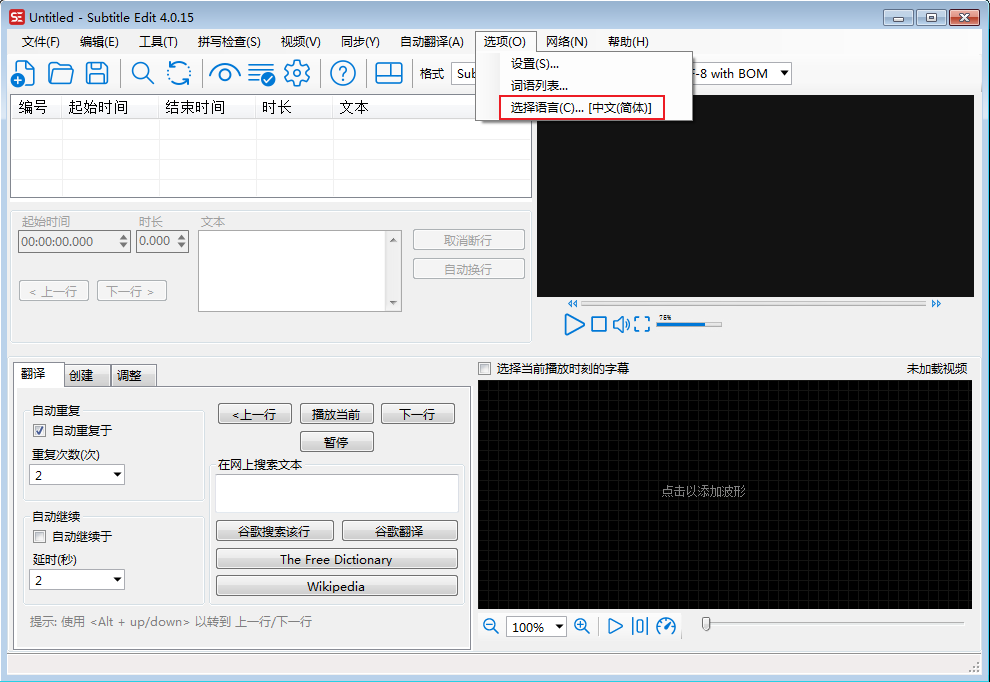
Task: Choose 选择语言 from the options menu
Action: (x=581, y=108)
